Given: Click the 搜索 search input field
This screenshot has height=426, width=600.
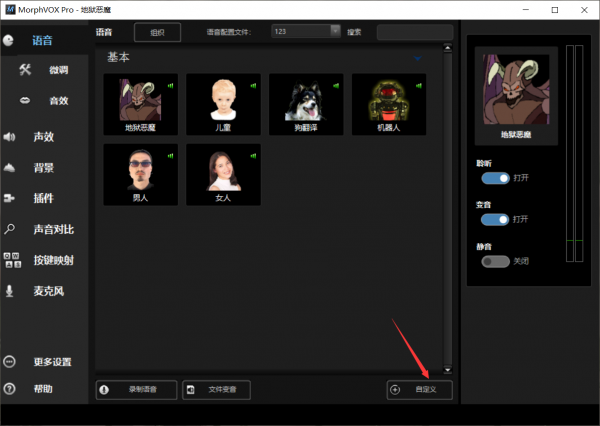Looking at the screenshot, I should point(415,32).
